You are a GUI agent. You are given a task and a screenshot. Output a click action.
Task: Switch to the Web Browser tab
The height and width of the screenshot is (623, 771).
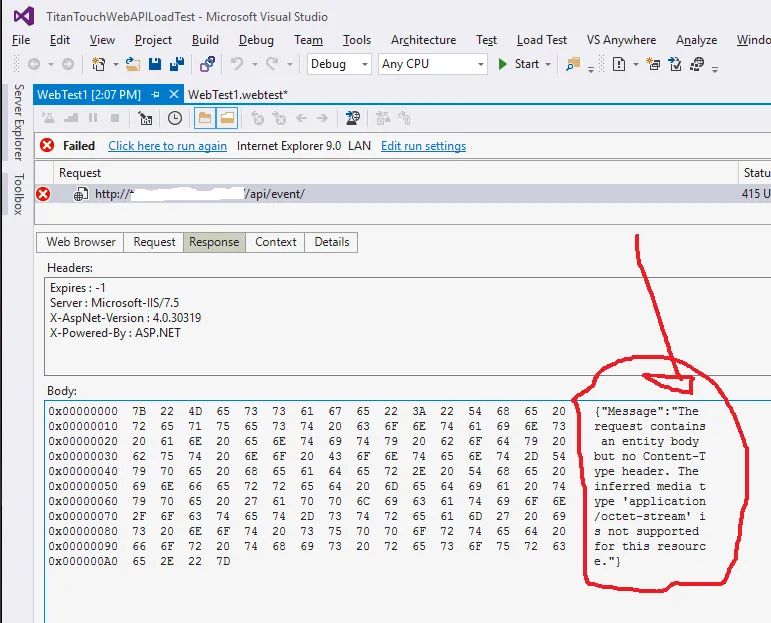[81, 242]
